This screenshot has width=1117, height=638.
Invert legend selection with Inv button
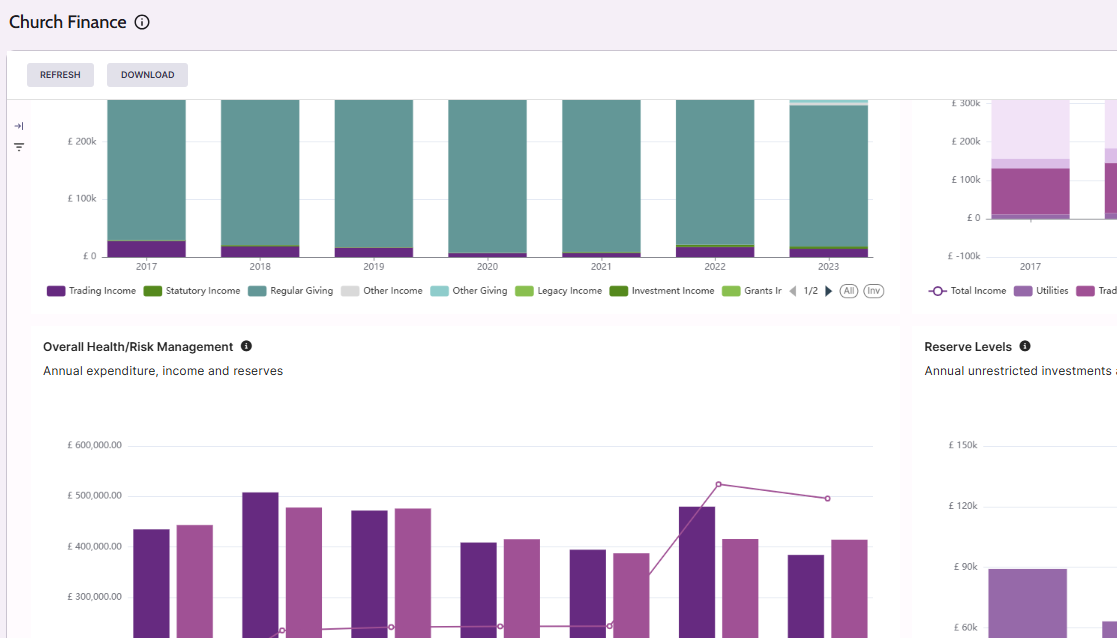click(x=873, y=291)
